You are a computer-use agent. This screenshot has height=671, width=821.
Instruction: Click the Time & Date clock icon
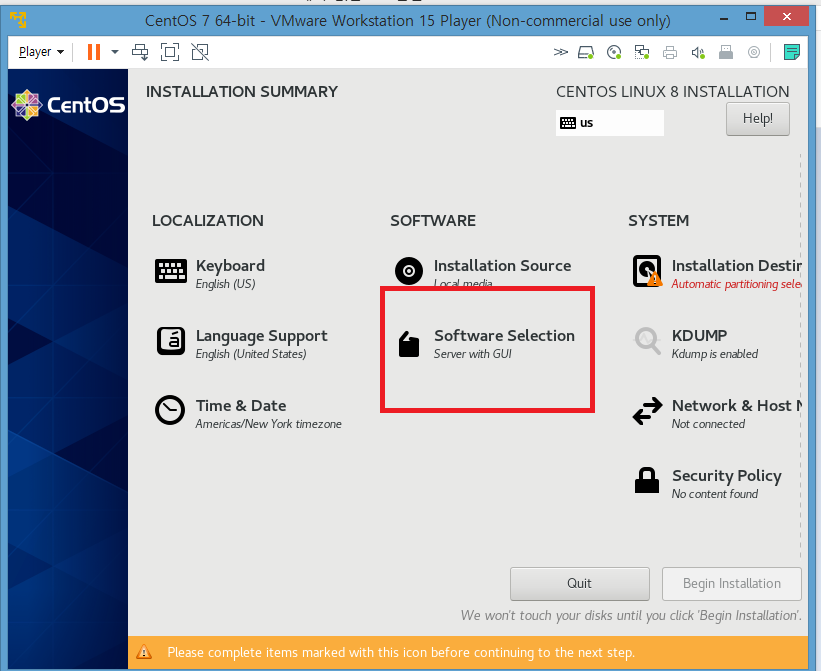point(170,410)
